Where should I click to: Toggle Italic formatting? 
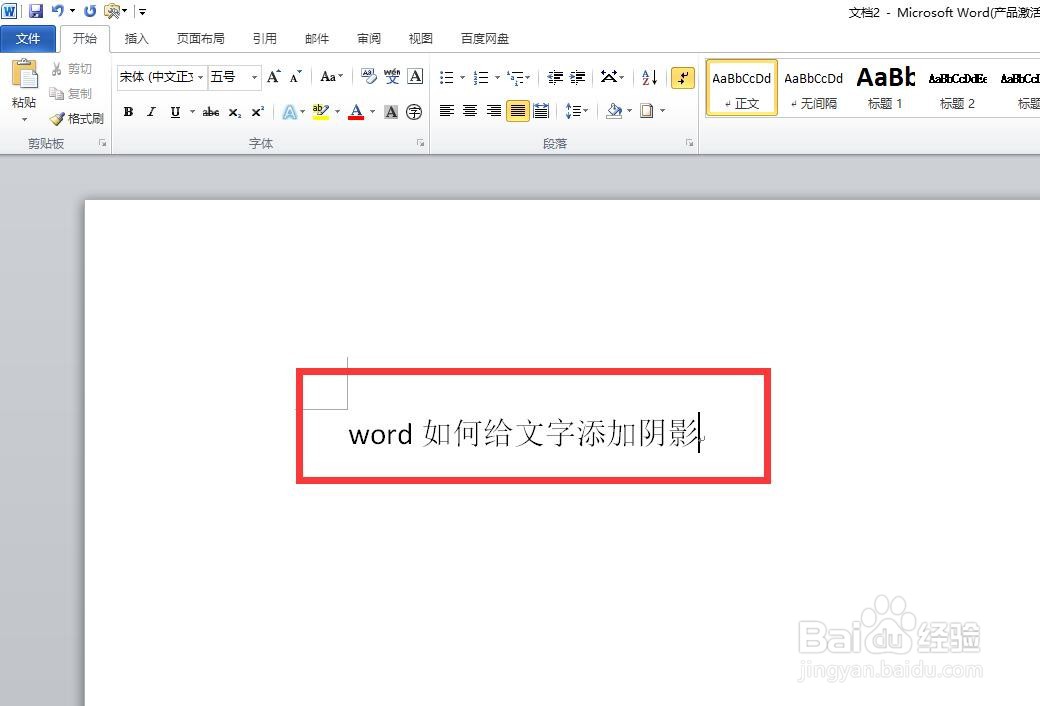(x=152, y=112)
